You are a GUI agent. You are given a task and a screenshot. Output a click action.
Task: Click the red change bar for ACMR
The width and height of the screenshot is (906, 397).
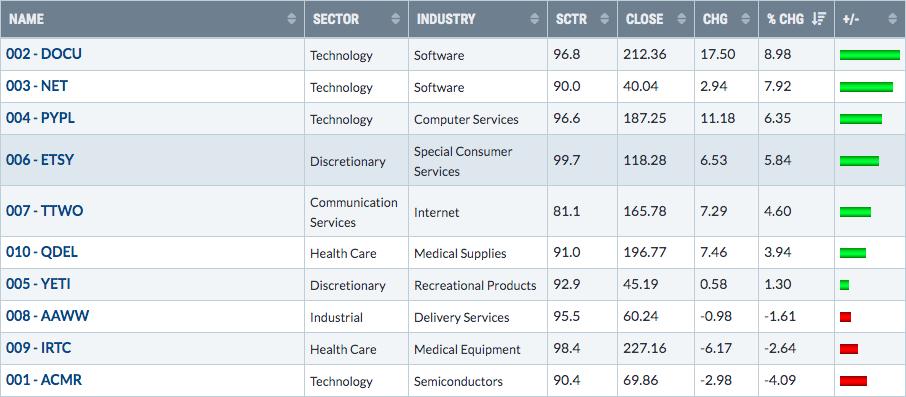pyautogui.click(x=853, y=381)
